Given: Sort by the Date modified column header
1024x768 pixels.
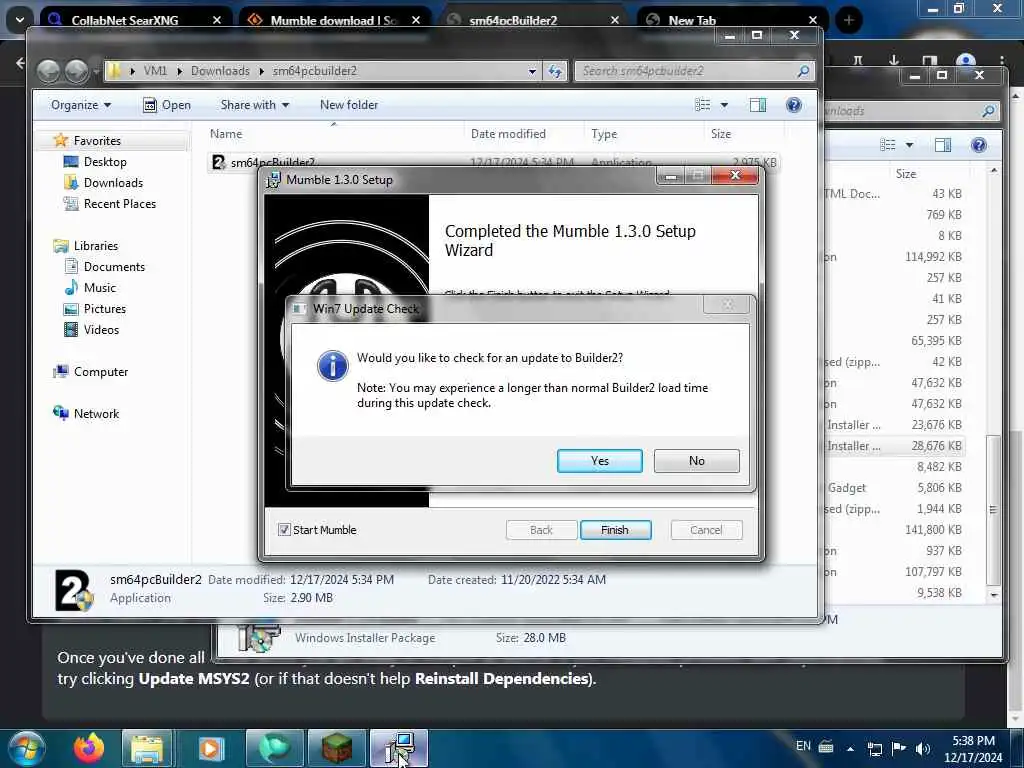Looking at the screenshot, I should coord(508,133).
